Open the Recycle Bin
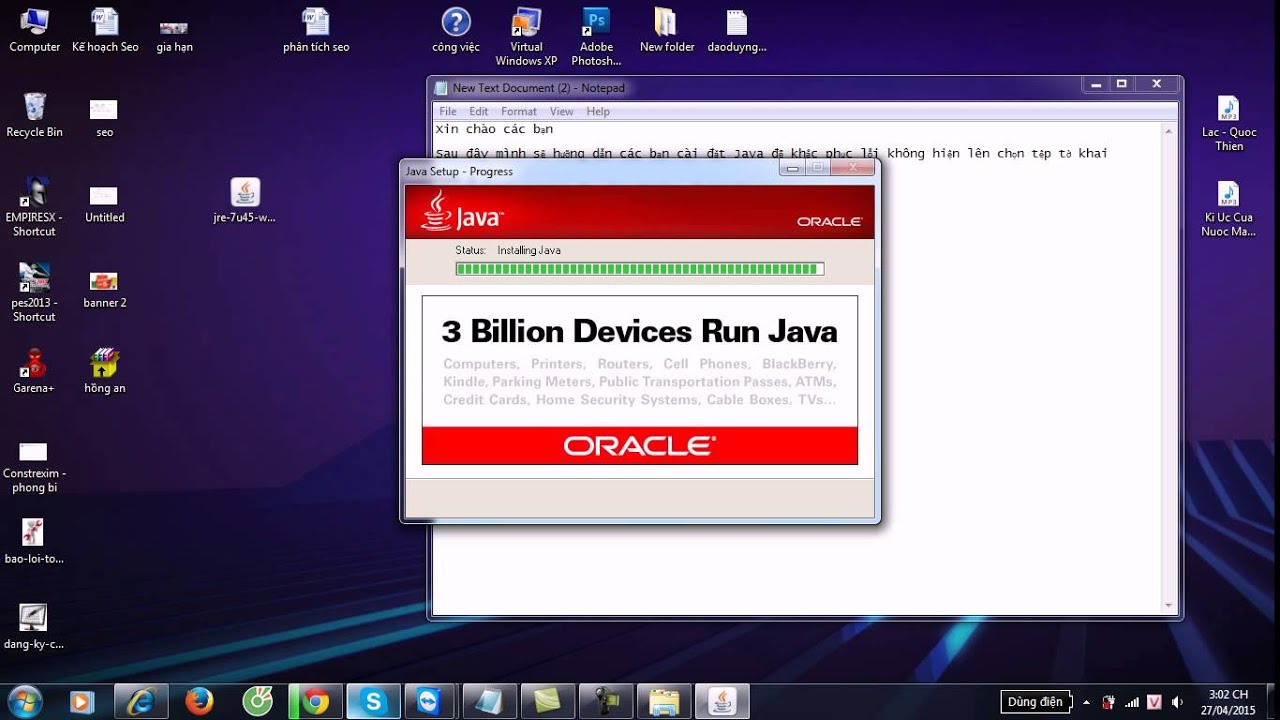1280x720 pixels. click(34, 115)
